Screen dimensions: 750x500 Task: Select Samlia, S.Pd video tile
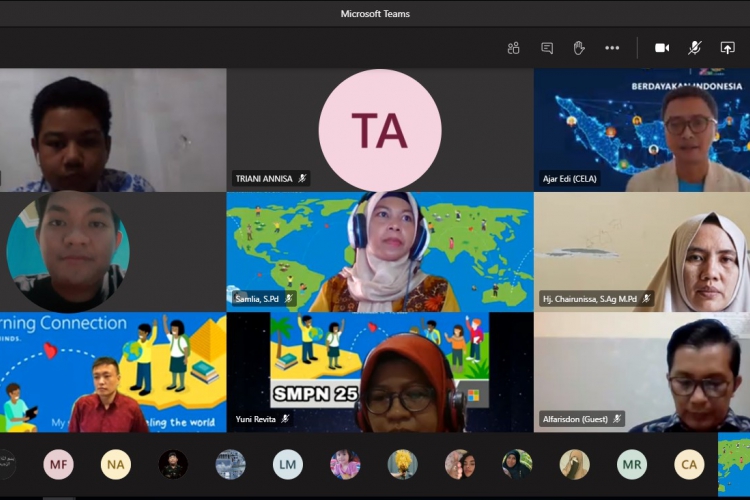[x=379, y=250]
